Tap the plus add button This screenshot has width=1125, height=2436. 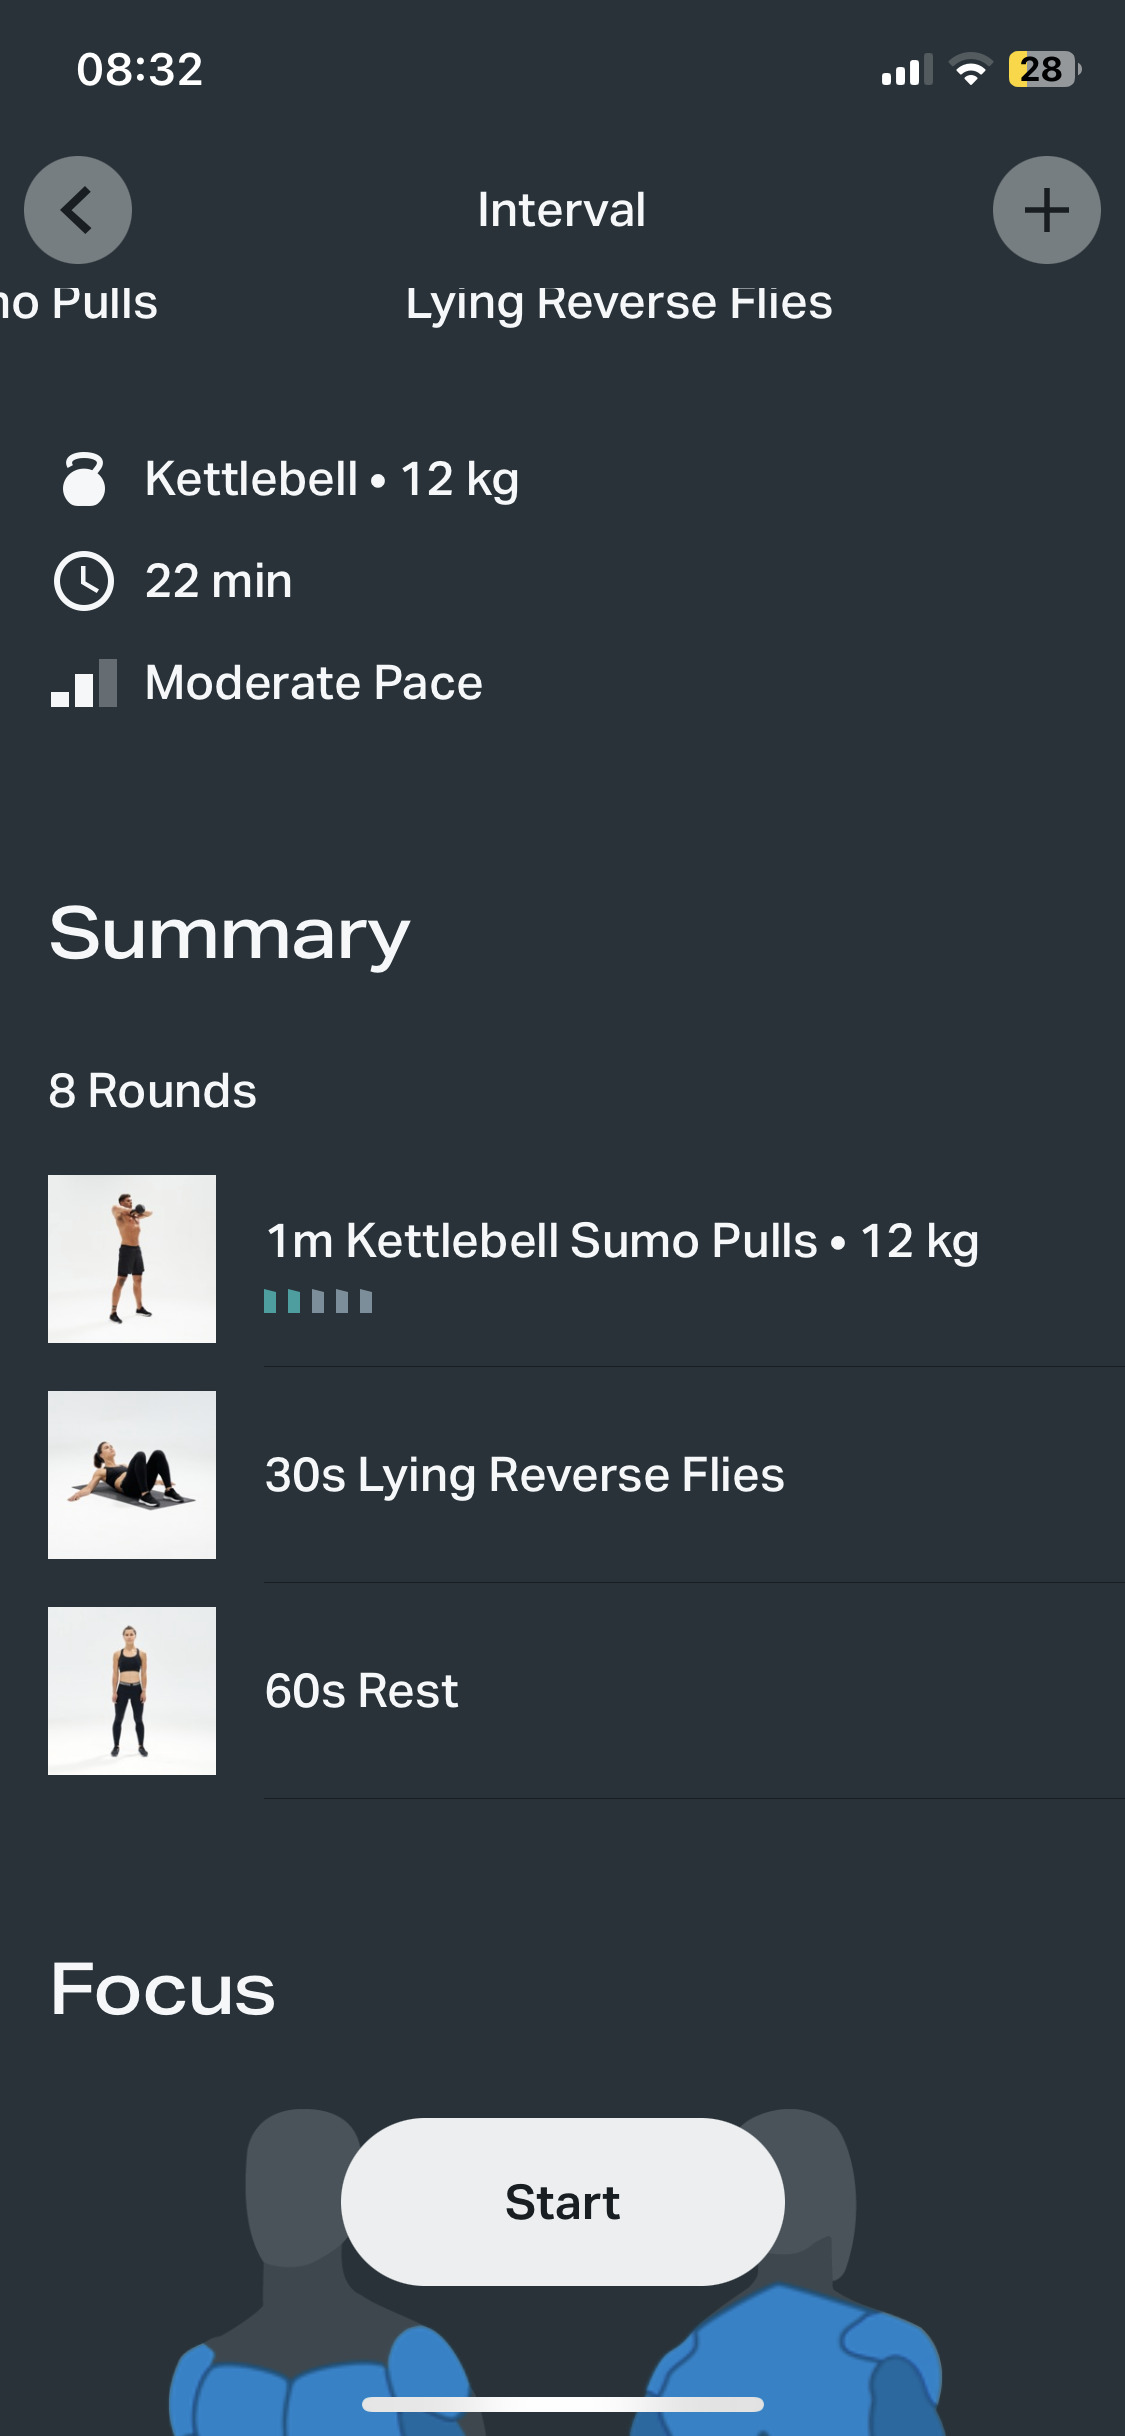pyautogui.click(x=1046, y=210)
